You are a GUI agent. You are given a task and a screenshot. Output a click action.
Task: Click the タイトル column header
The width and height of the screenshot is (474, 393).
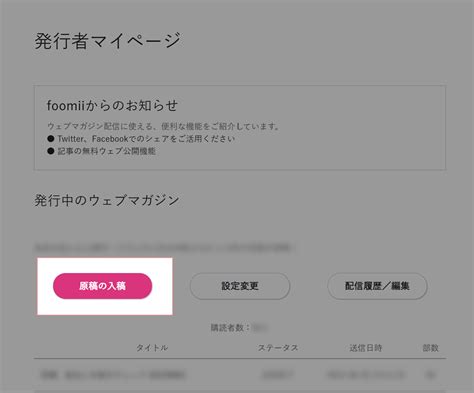(x=152, y=348)
